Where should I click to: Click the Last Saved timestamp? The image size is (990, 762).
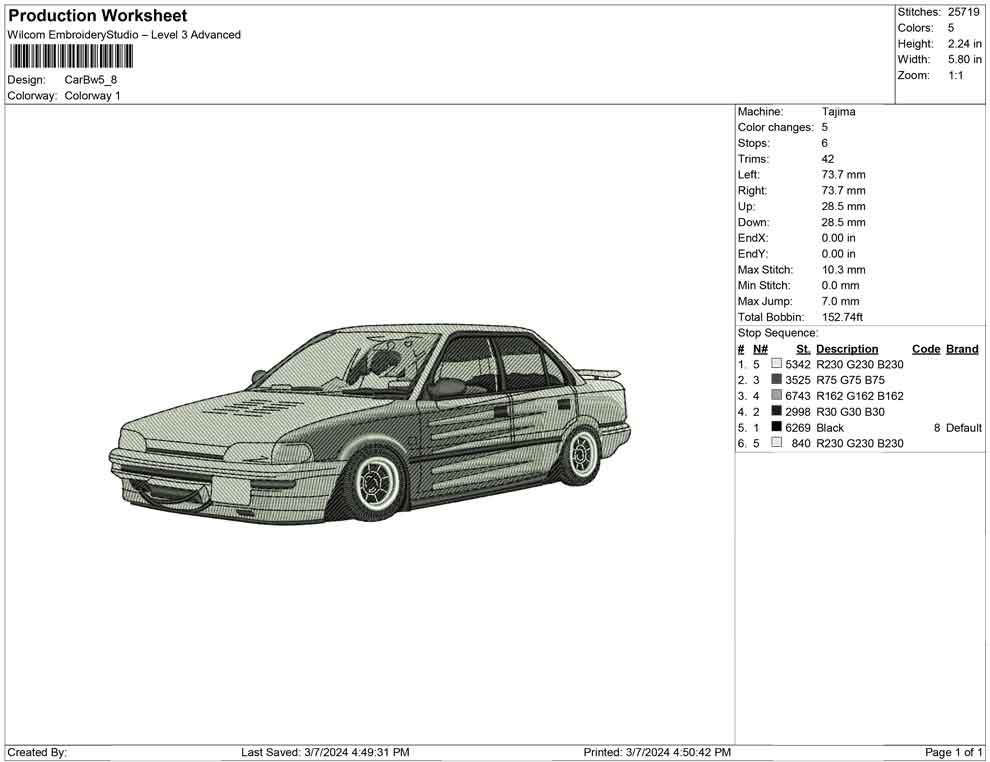point(325,752)
